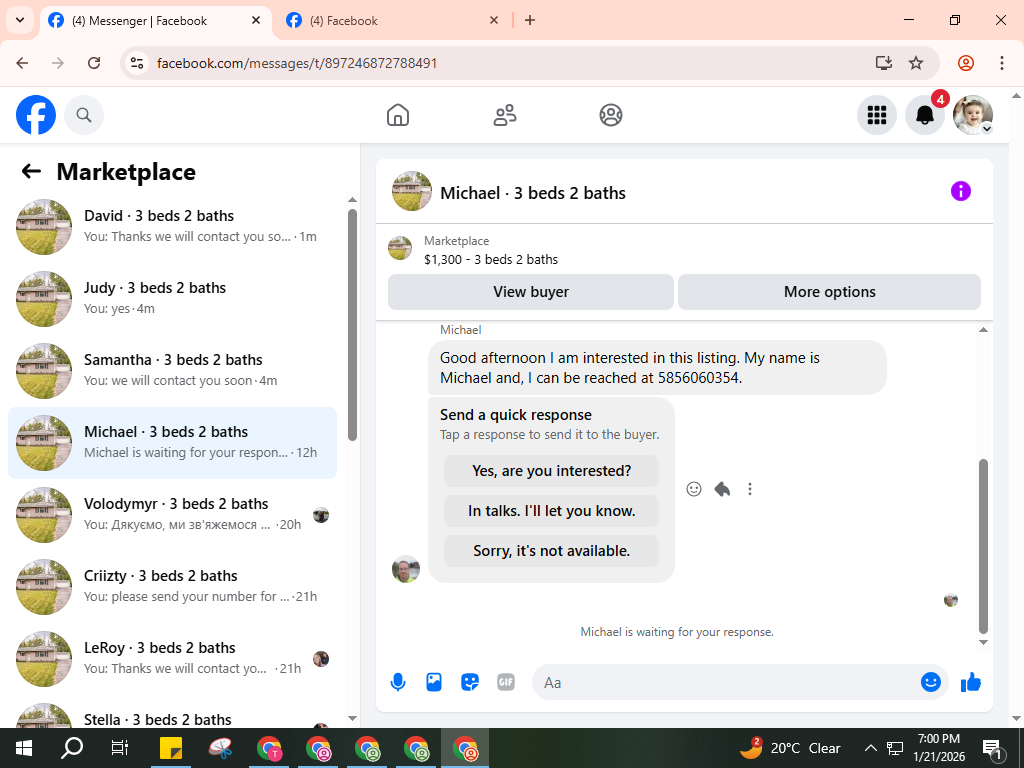The image size is (1024, 768).
Task: Open the Facebook menu grid icon
Action: click(876, 115)
